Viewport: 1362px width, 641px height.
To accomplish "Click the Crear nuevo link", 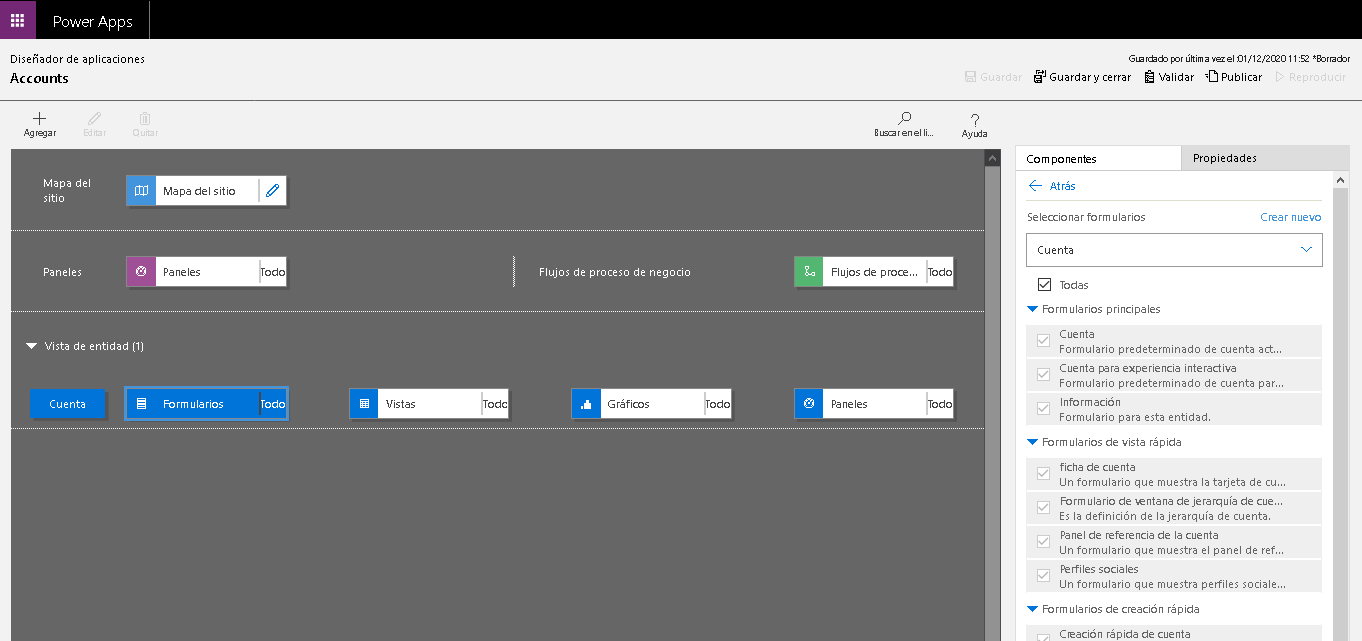I will 1290,217.
